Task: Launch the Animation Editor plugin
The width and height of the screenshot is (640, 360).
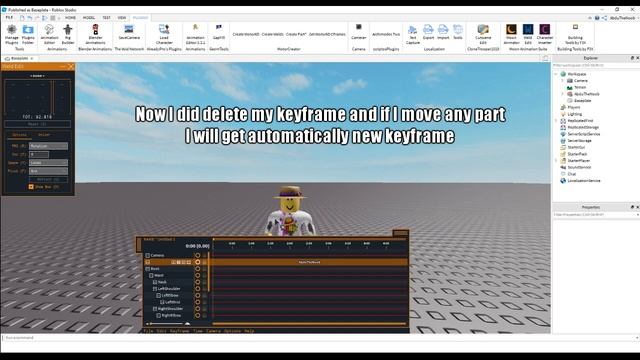Action: pos(49,34)
